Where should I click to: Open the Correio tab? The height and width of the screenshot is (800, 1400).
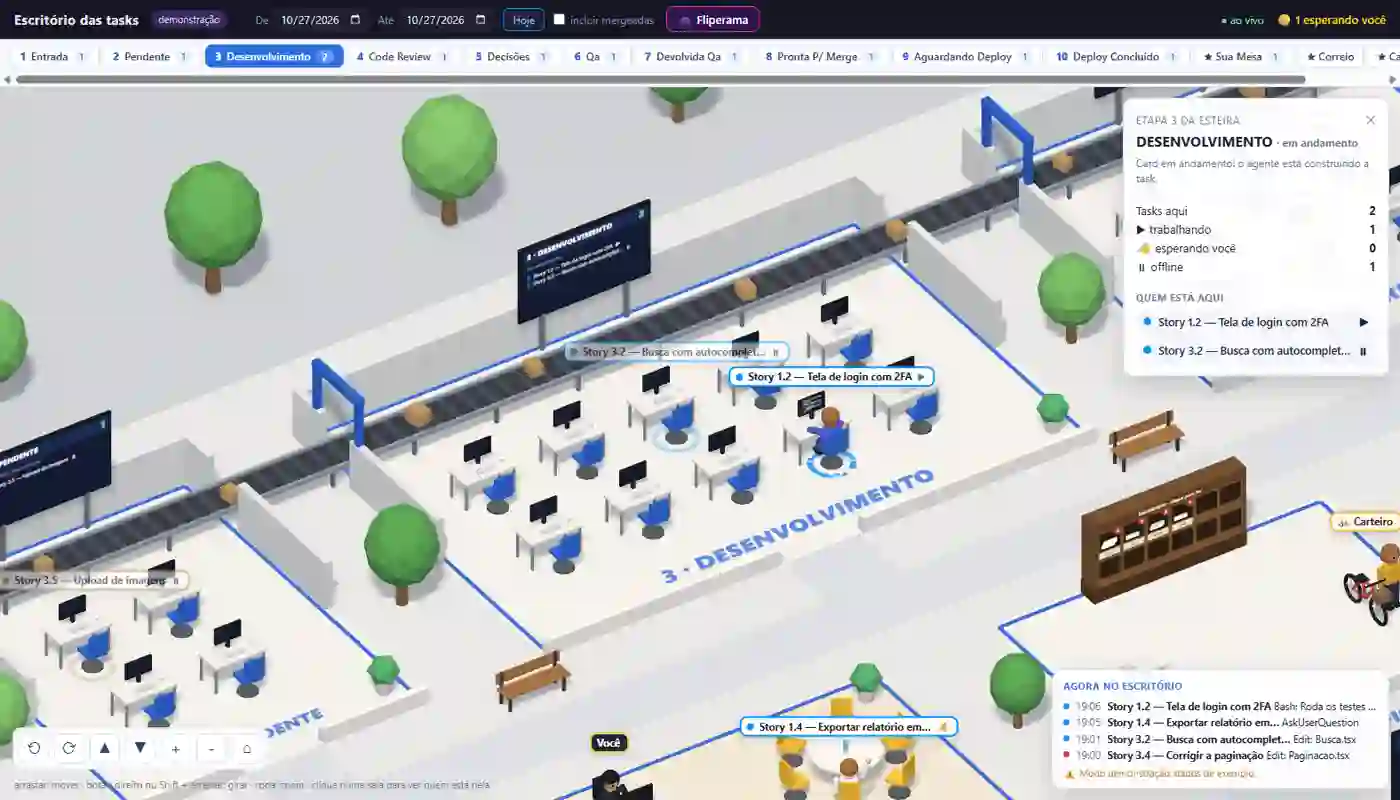pos(1329,57)
